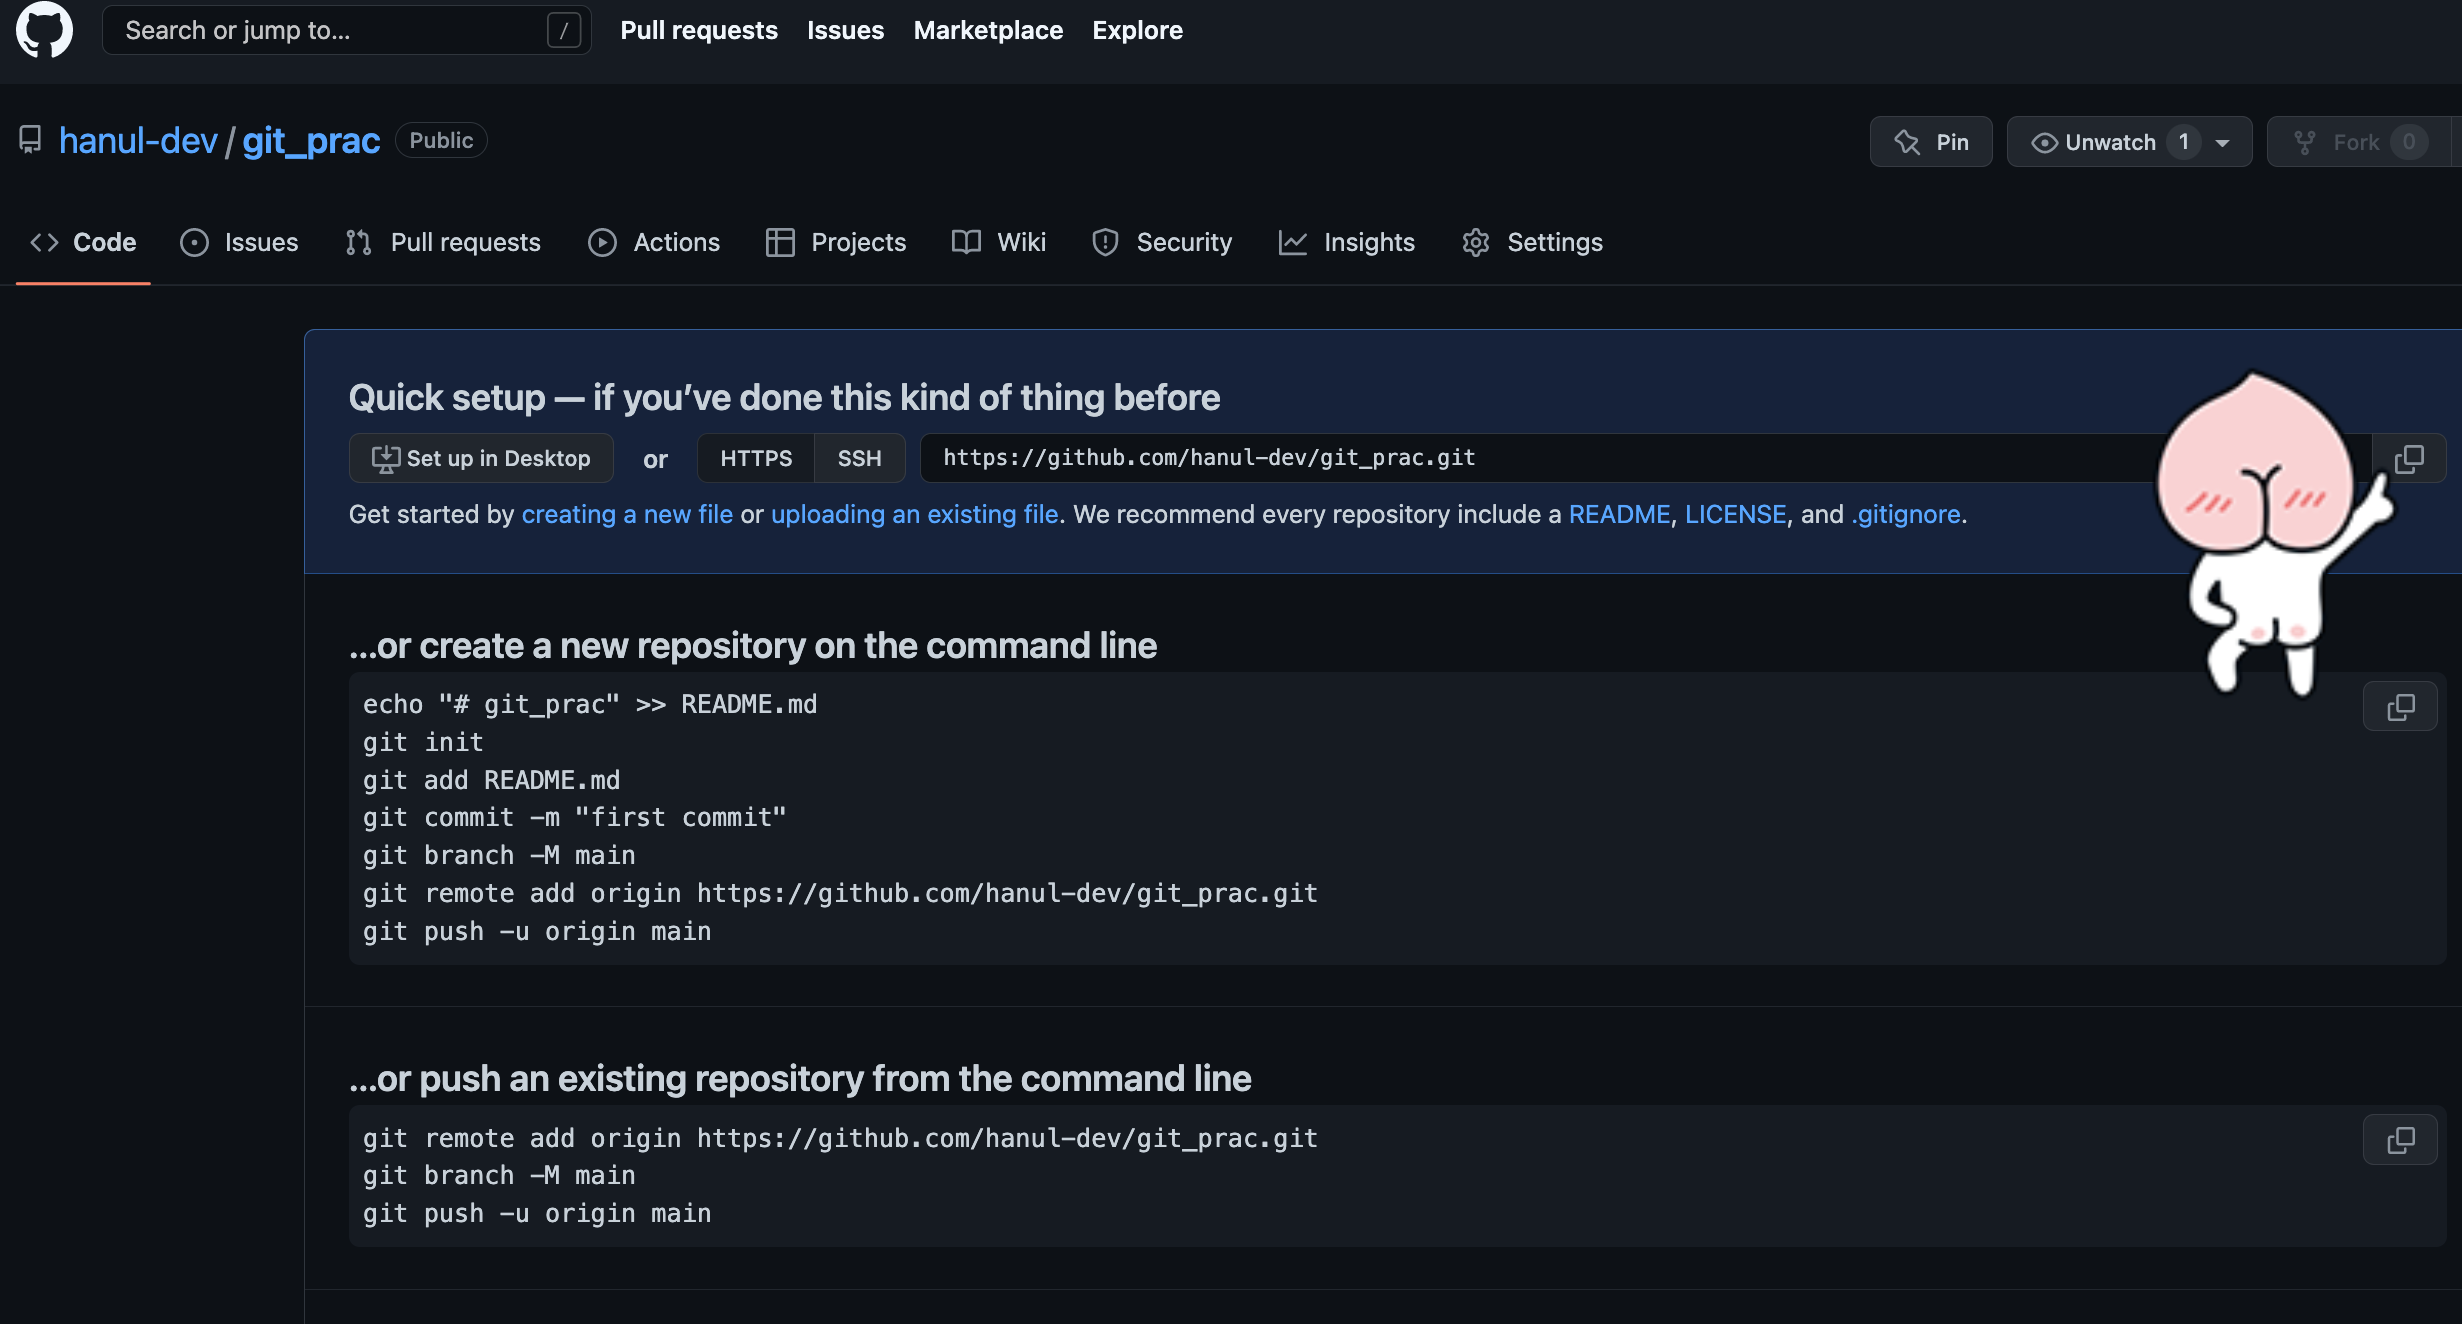
Task: Switch clone URL to SSH
Action: (859, 458)
